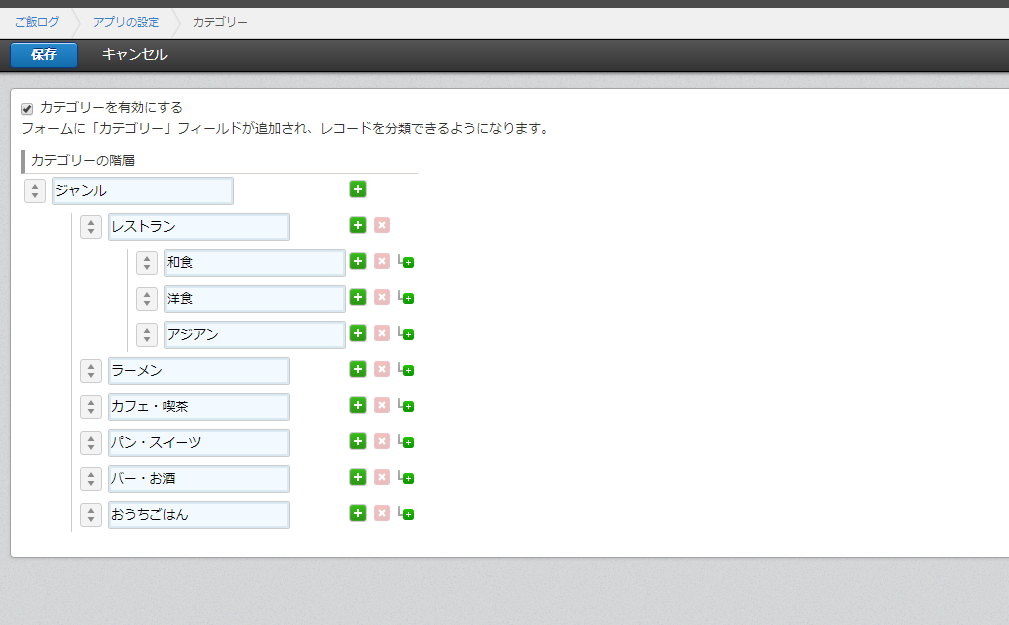Image resolution: width=1009 pixels, height=625 pixels.
Task: Click the カフェ・喫茶 category name field
Action: click(199, 407)
